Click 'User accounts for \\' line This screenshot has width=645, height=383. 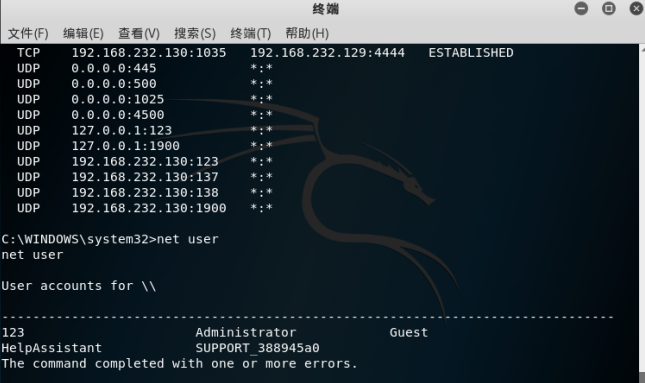coord(79,286)
